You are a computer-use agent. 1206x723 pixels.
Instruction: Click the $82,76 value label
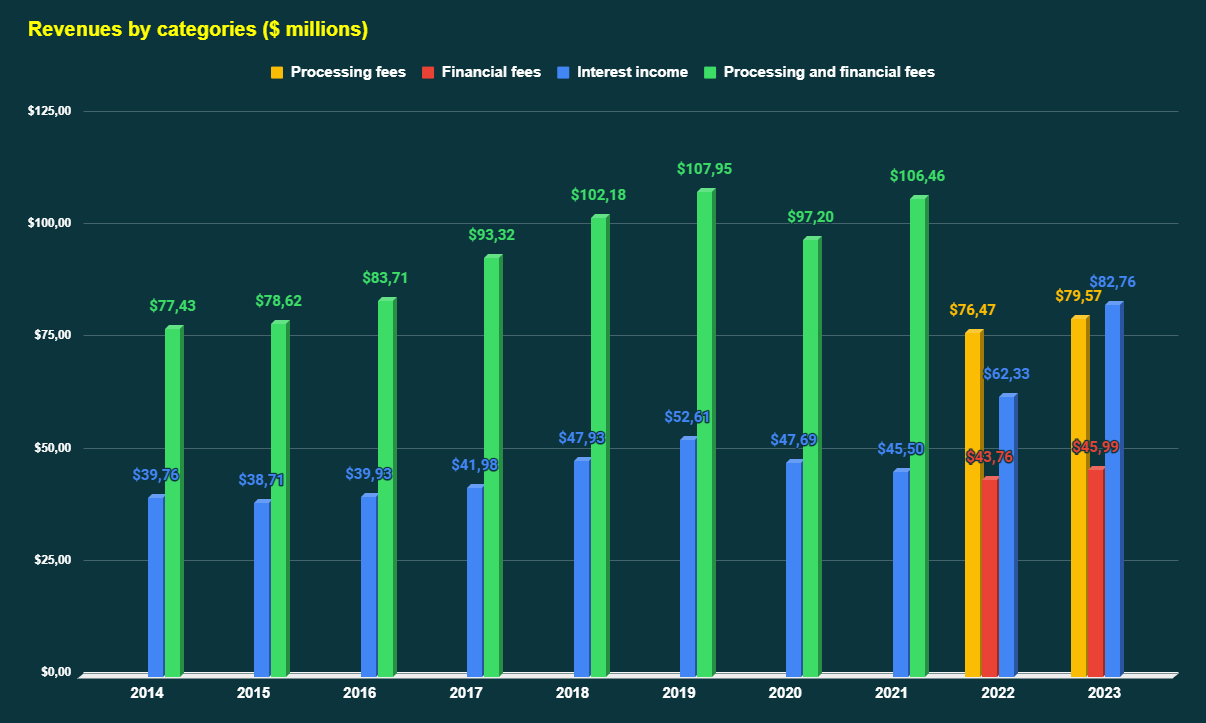tap(1112, 282)
